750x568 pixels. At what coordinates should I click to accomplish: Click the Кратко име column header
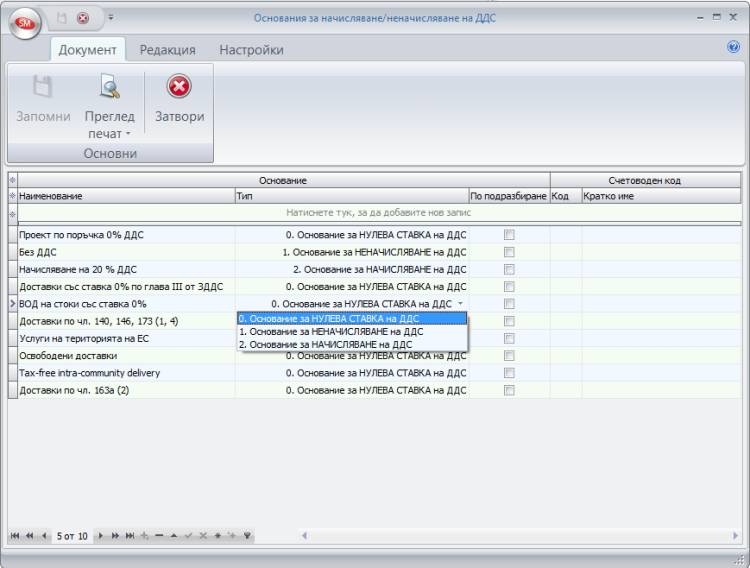(661, 196)
